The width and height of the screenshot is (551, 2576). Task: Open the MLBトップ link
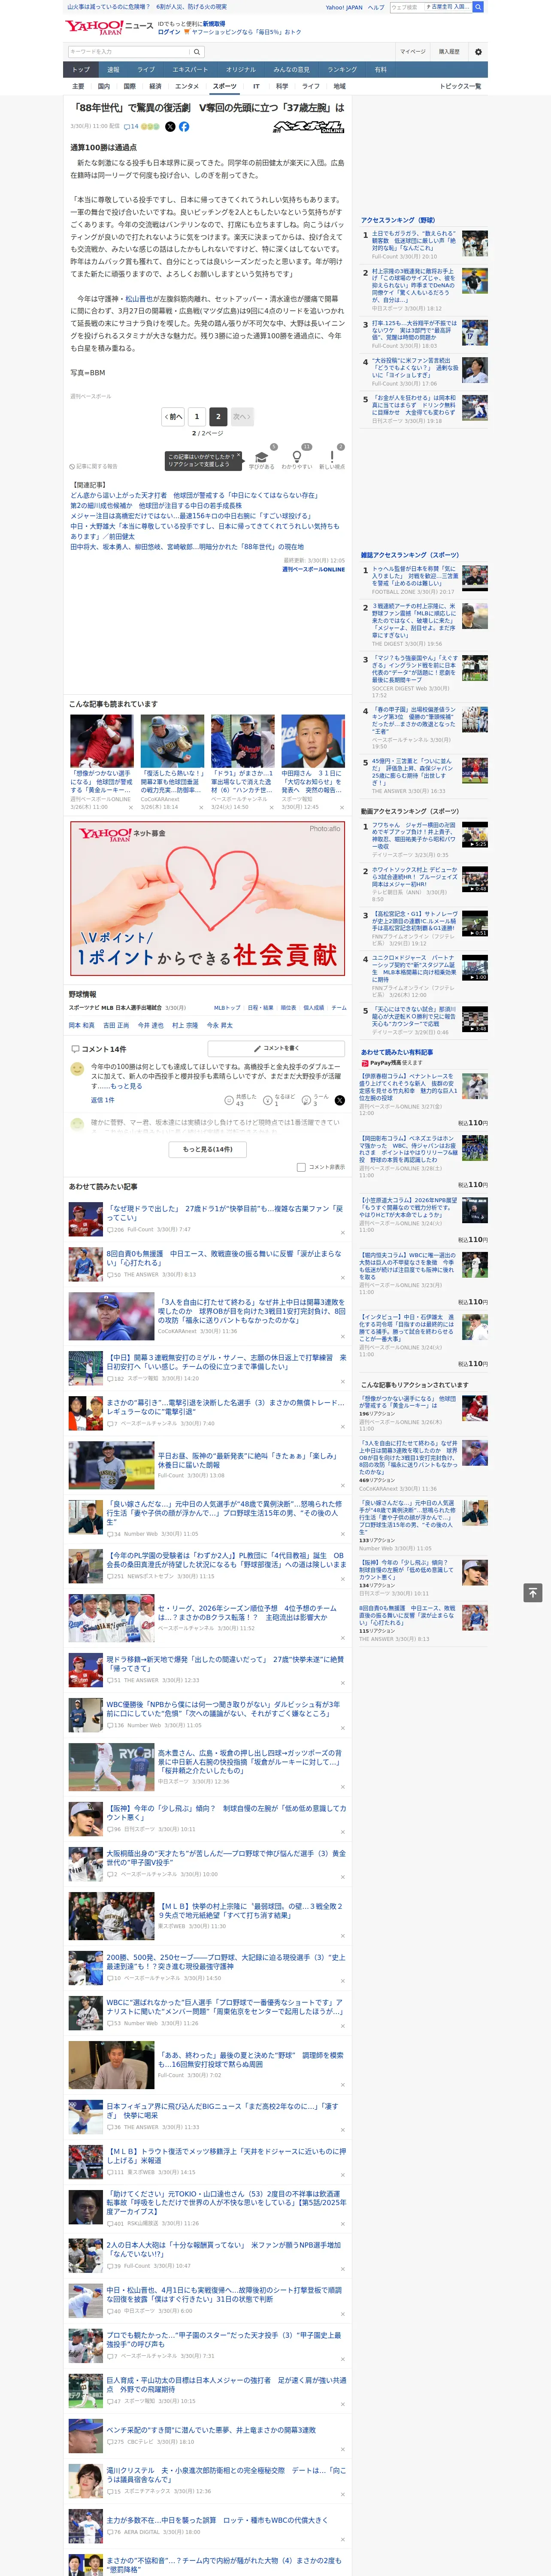coord(227,1008)
